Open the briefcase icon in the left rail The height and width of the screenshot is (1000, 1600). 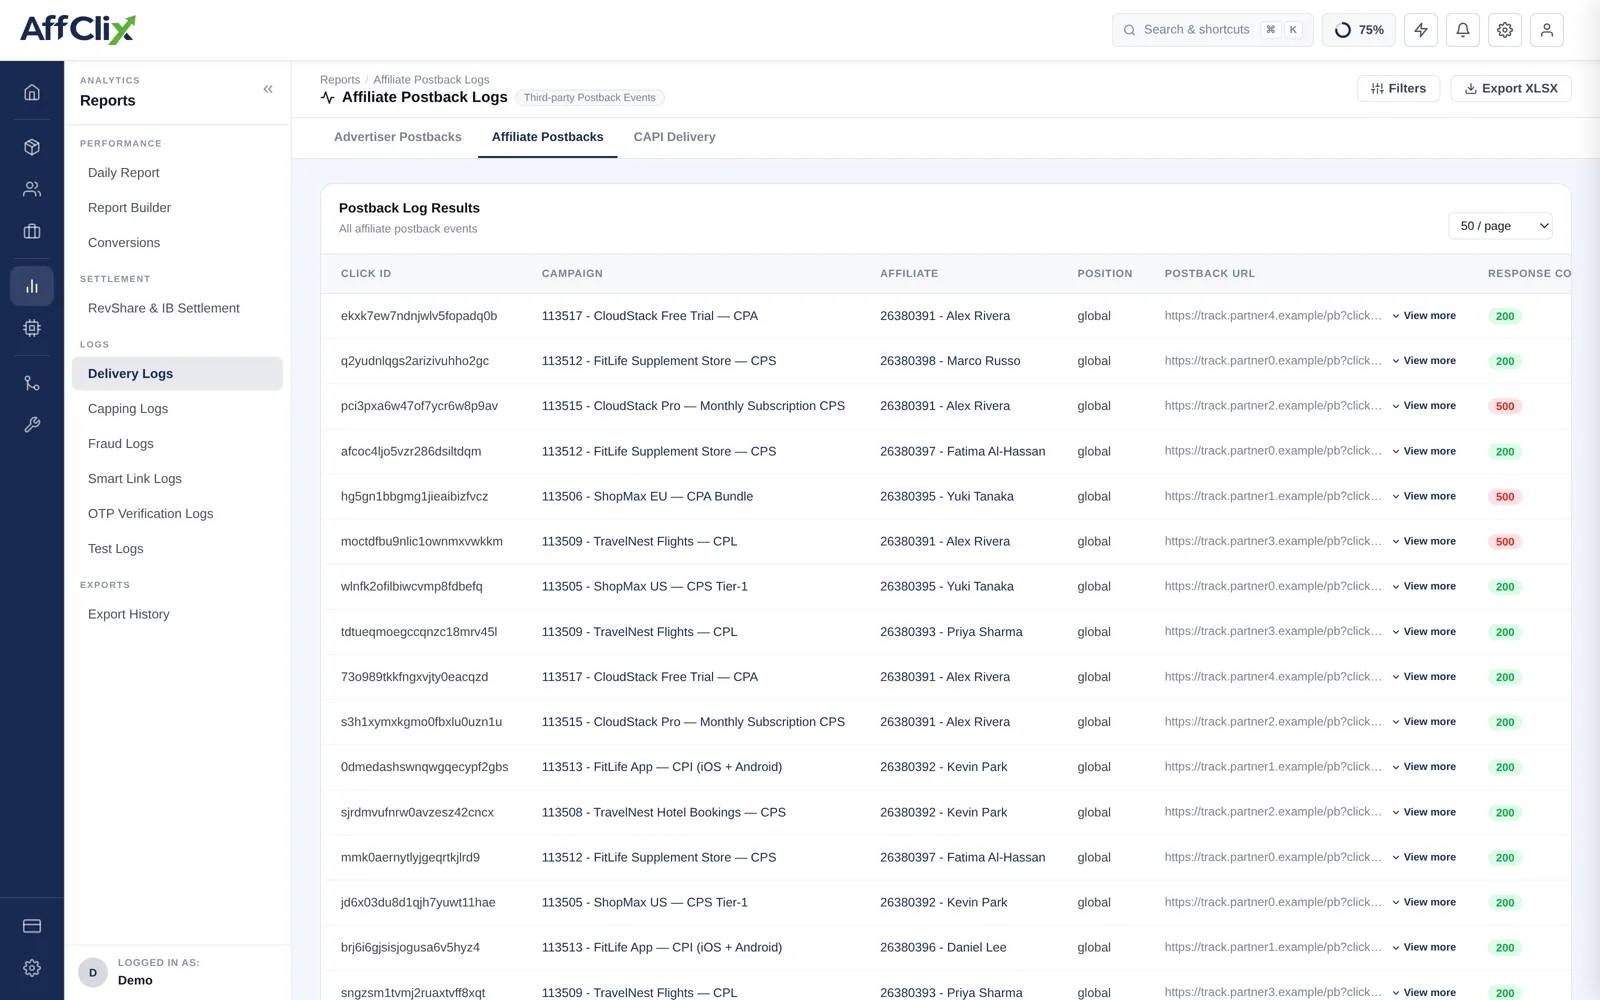[32, 231]
